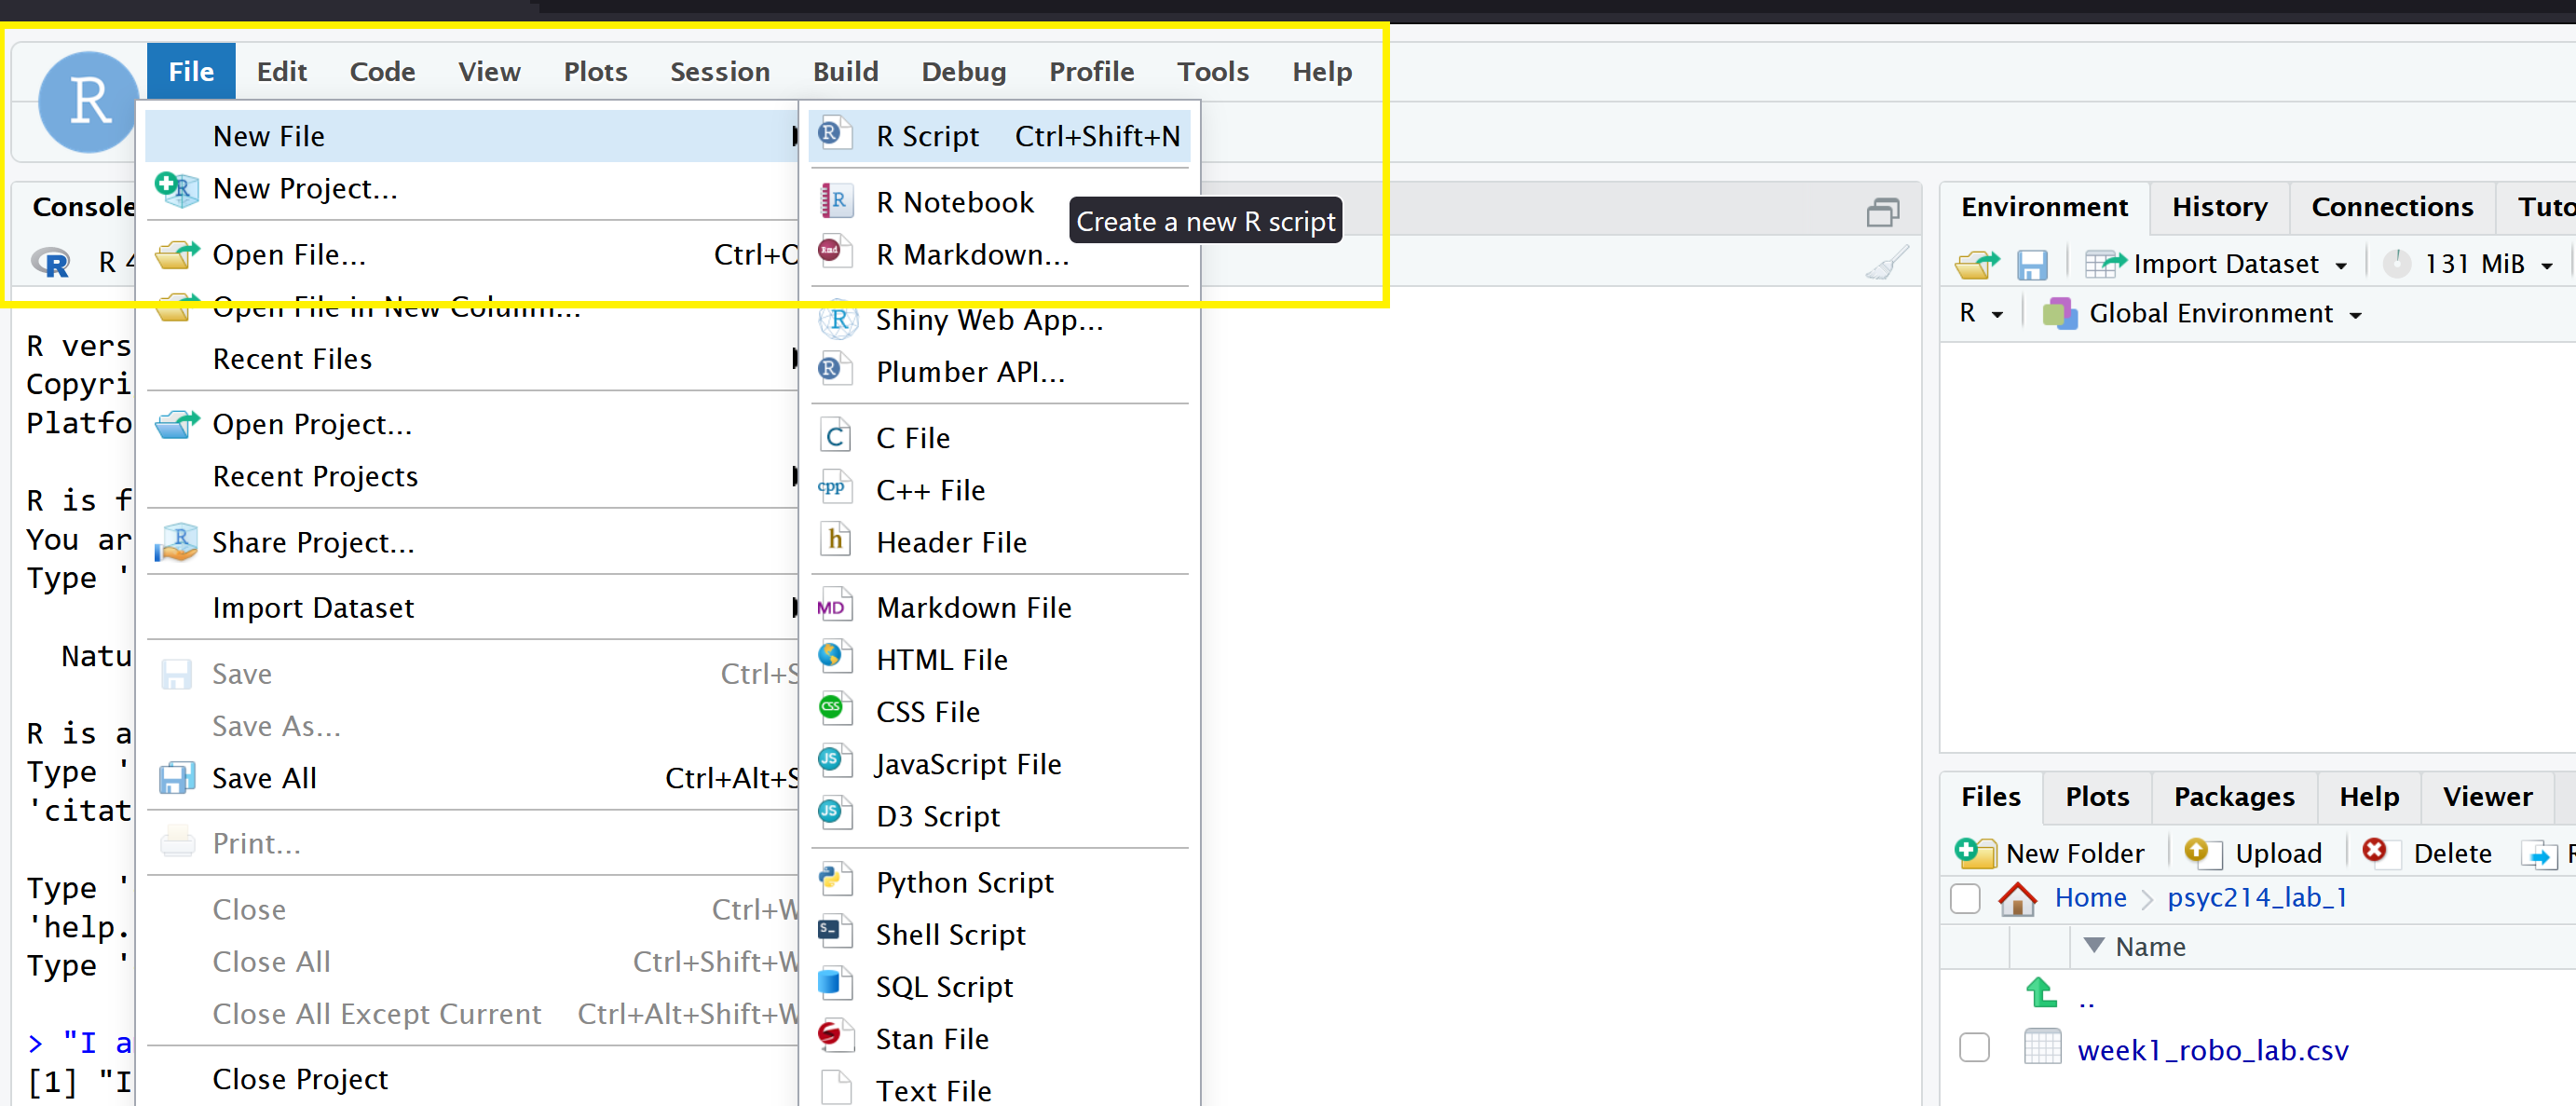The width and height of the screenshot is (2576, 1106).
Task: Choose Open Project... from the File menu
Action: coord(472,424)
